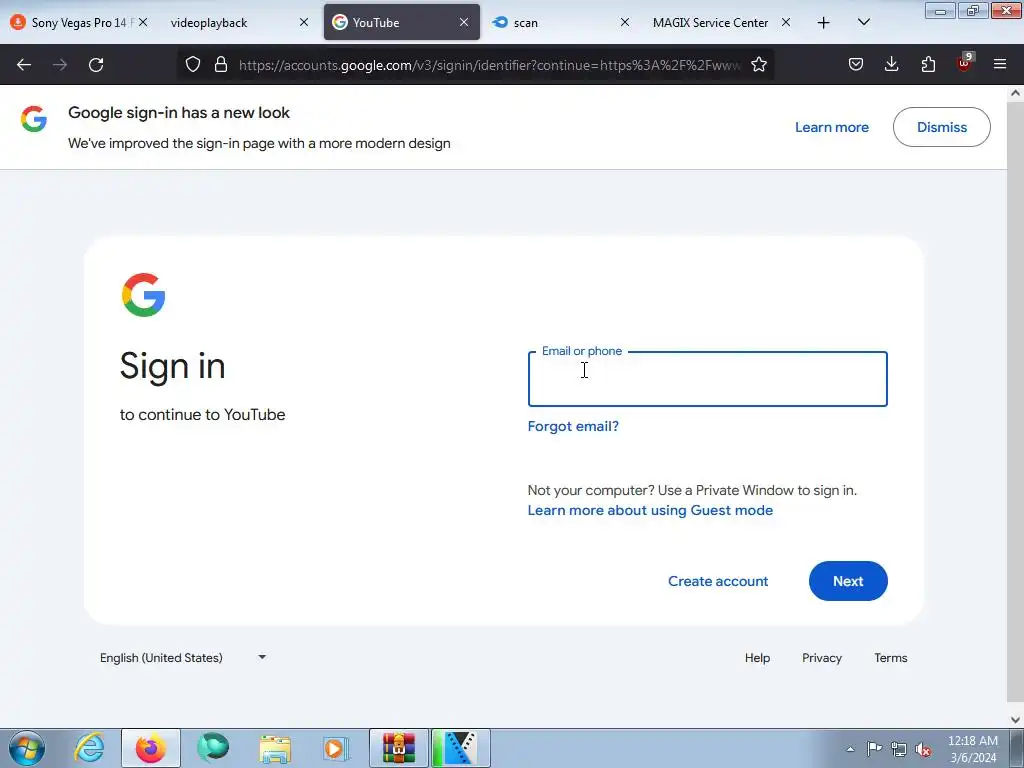The image size is (1024, 768).
Task: Click the scrollbar down arrow
Action: click(x=1015, y=720)
